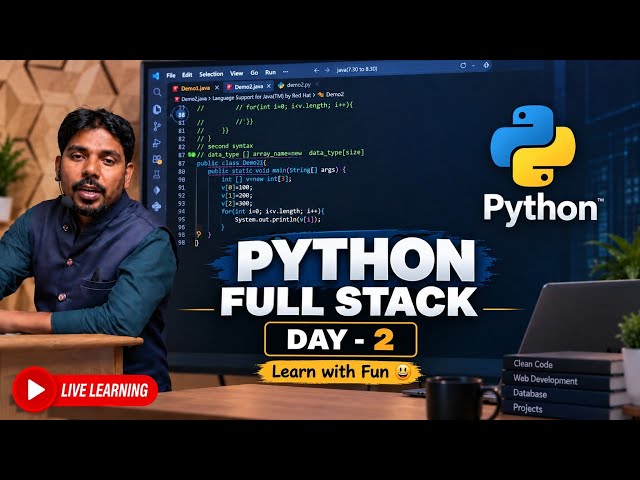The height and width of the screenshot is (480, 640).
Task: Click line 'public static void main(String[] args) {'
Action: [277, 170]
